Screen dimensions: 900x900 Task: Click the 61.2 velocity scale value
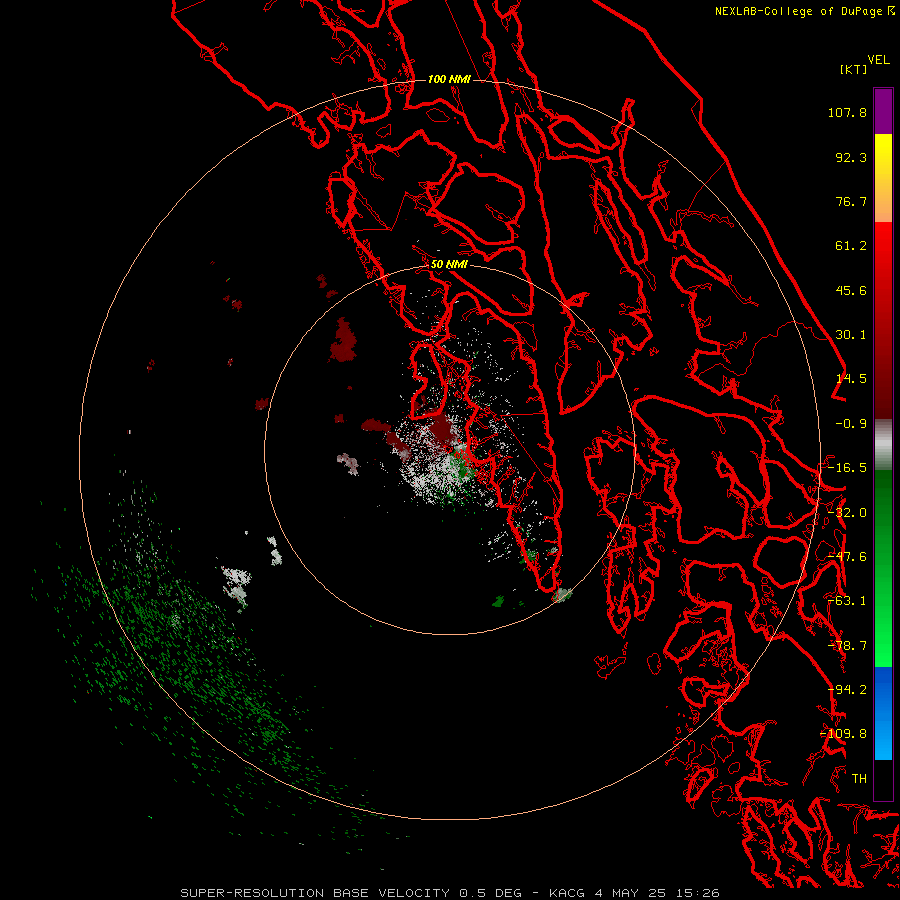(851, 246)
